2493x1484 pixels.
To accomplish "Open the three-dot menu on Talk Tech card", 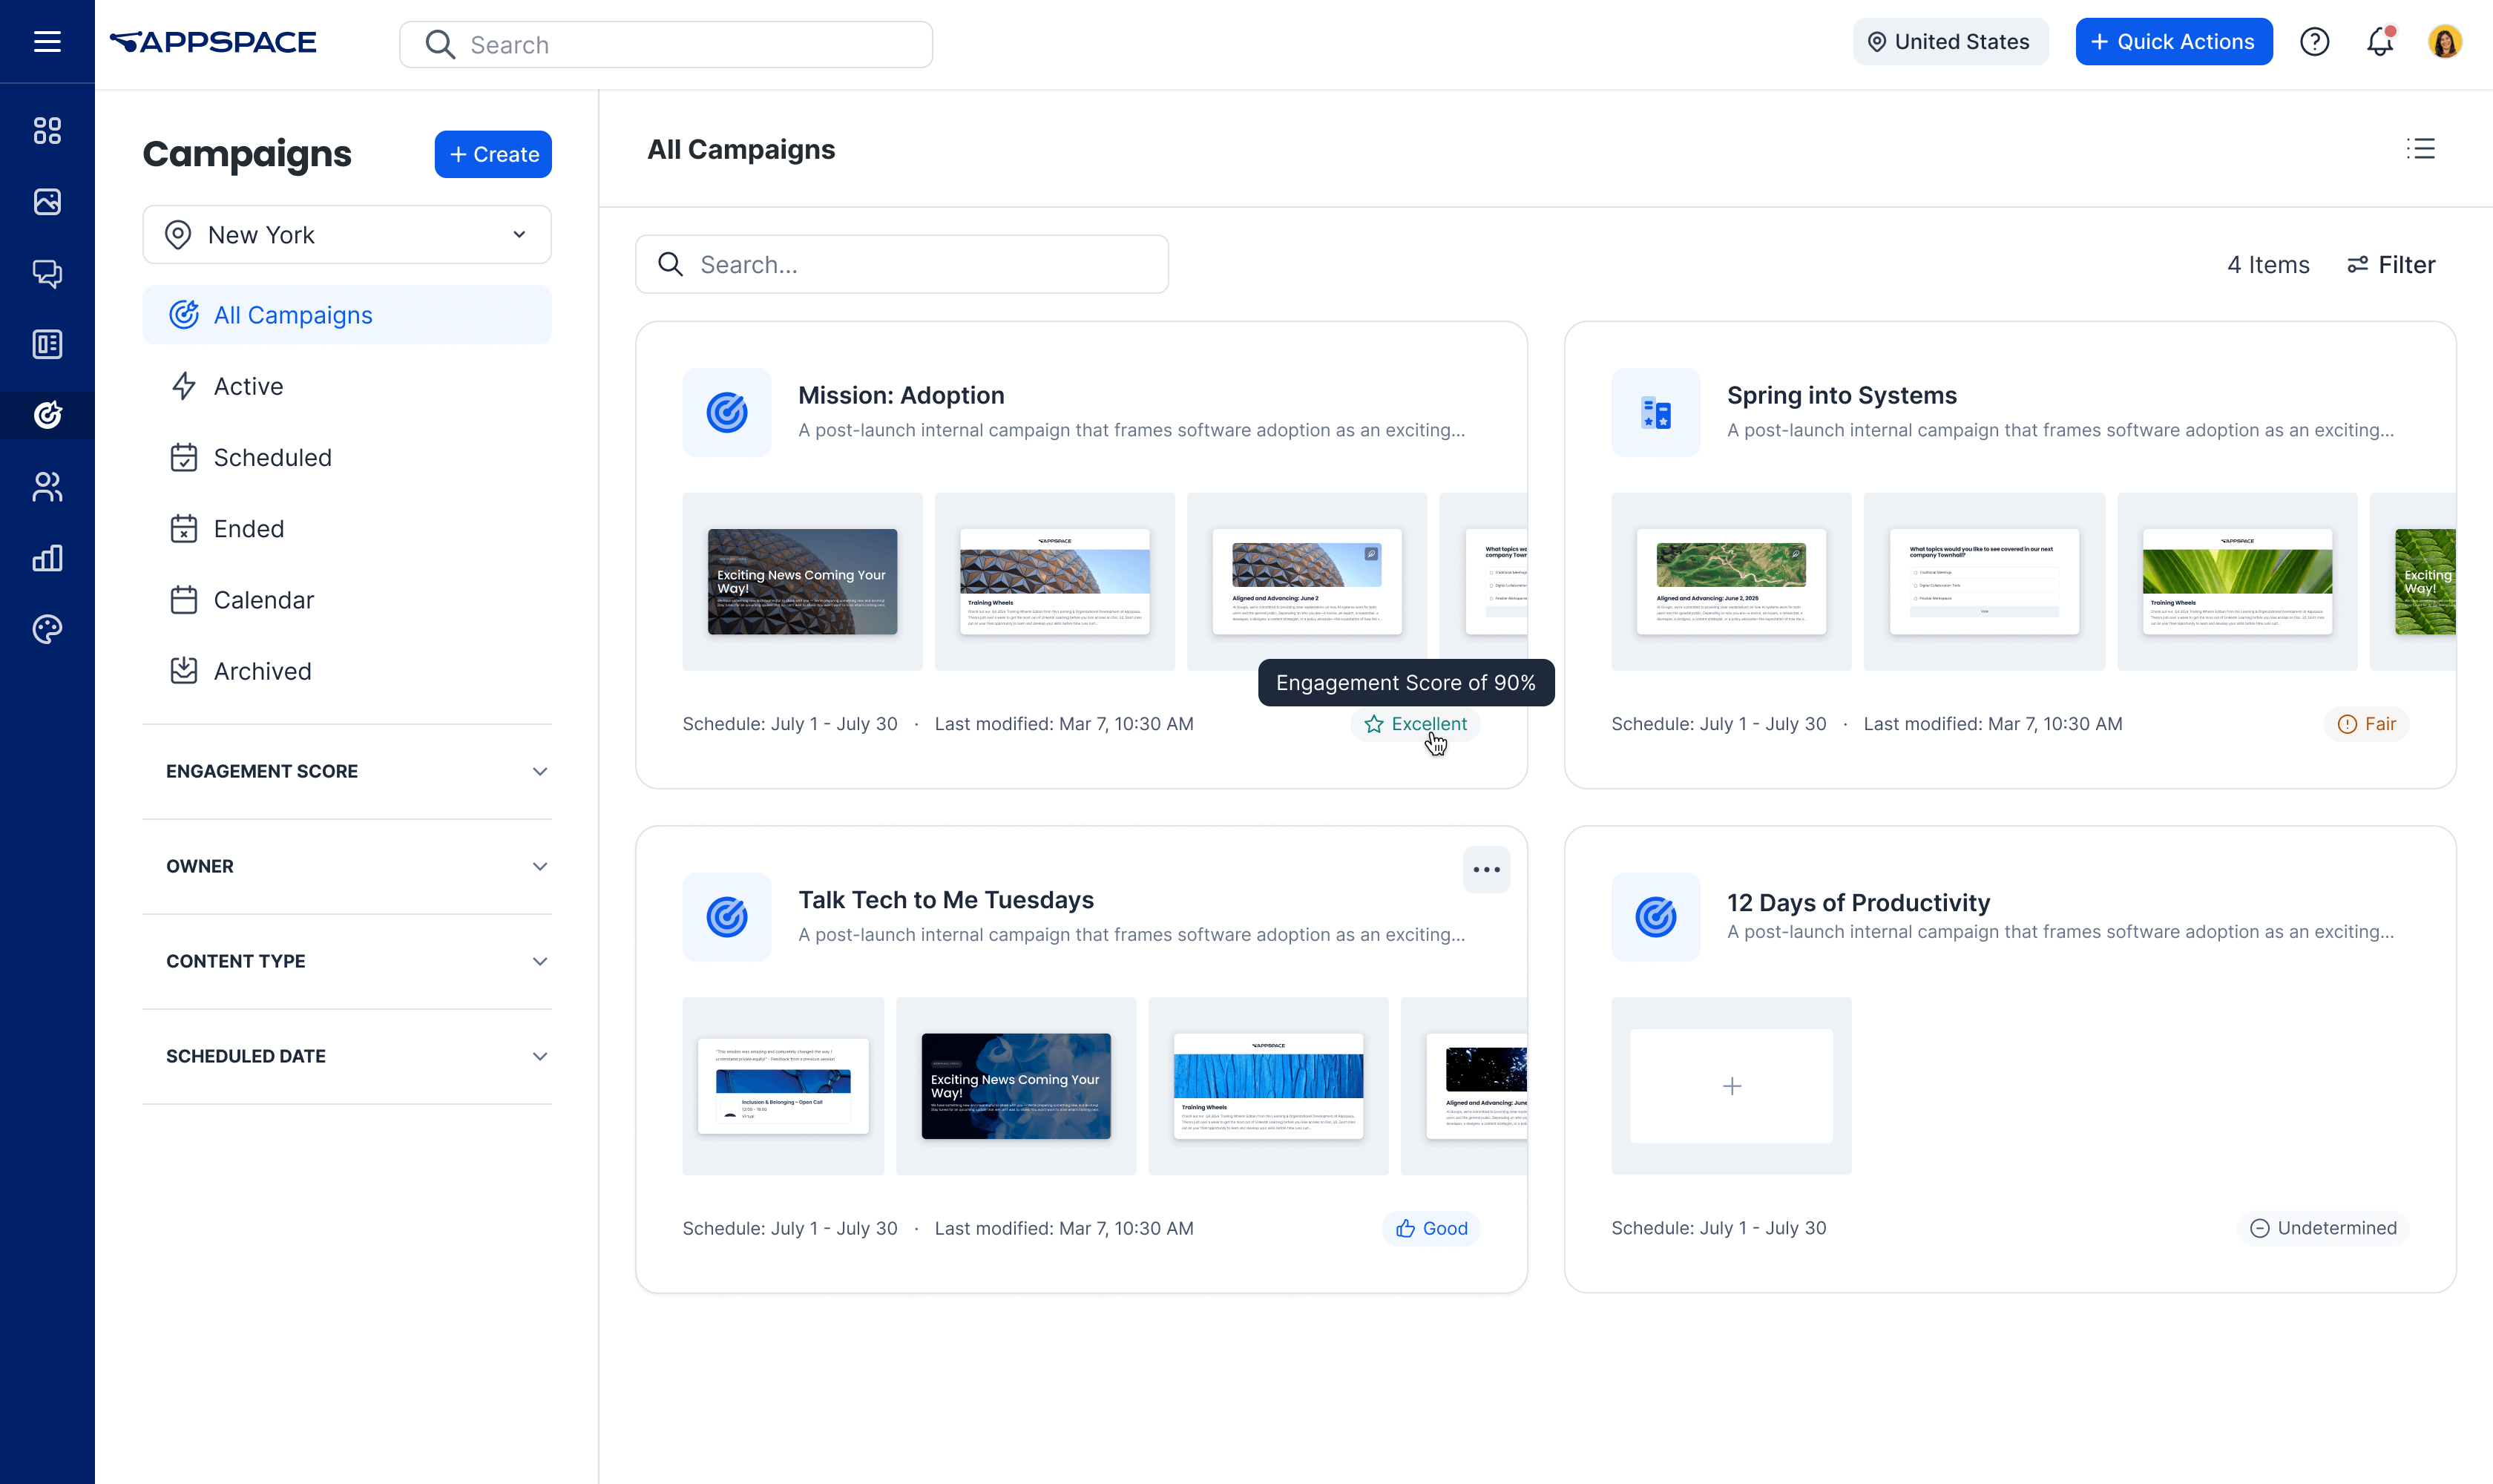I will [x=1486, y=870].
